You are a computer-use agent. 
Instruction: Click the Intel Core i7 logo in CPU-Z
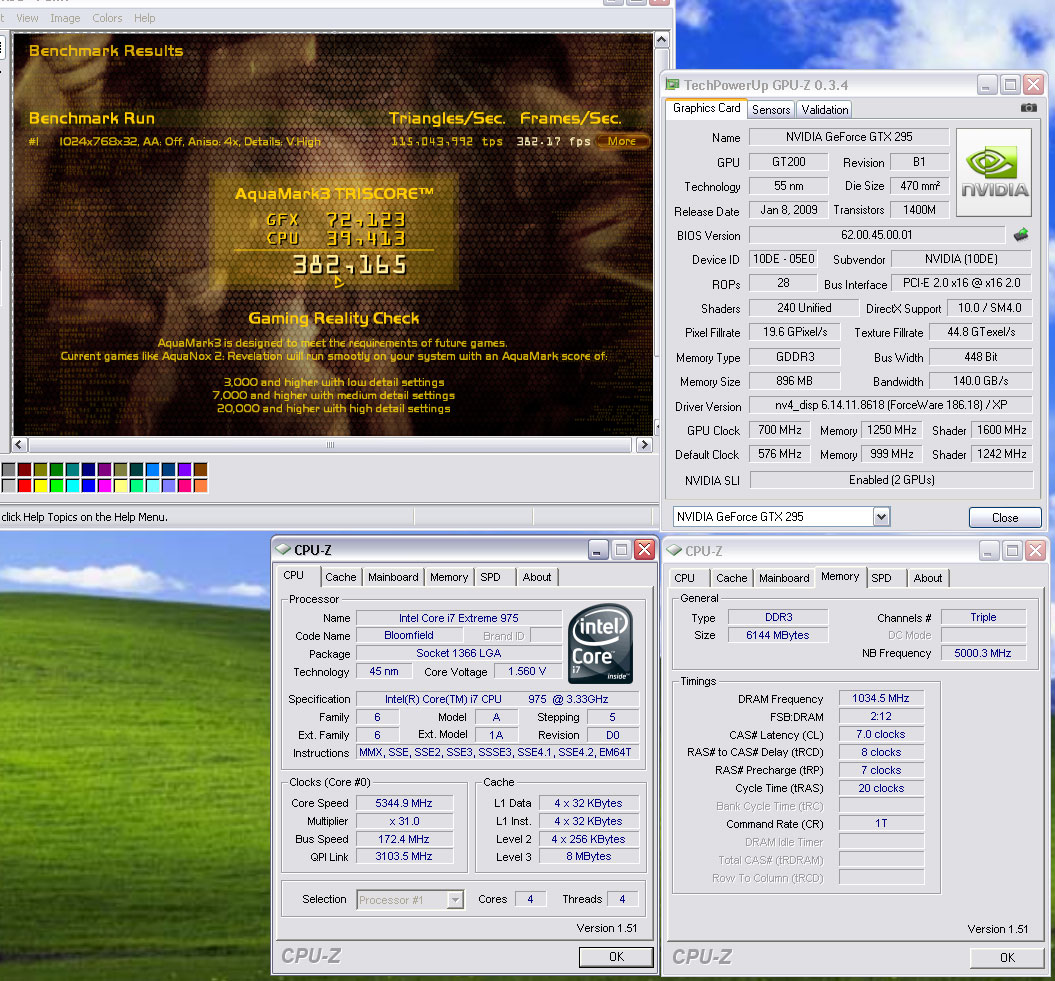600,644
